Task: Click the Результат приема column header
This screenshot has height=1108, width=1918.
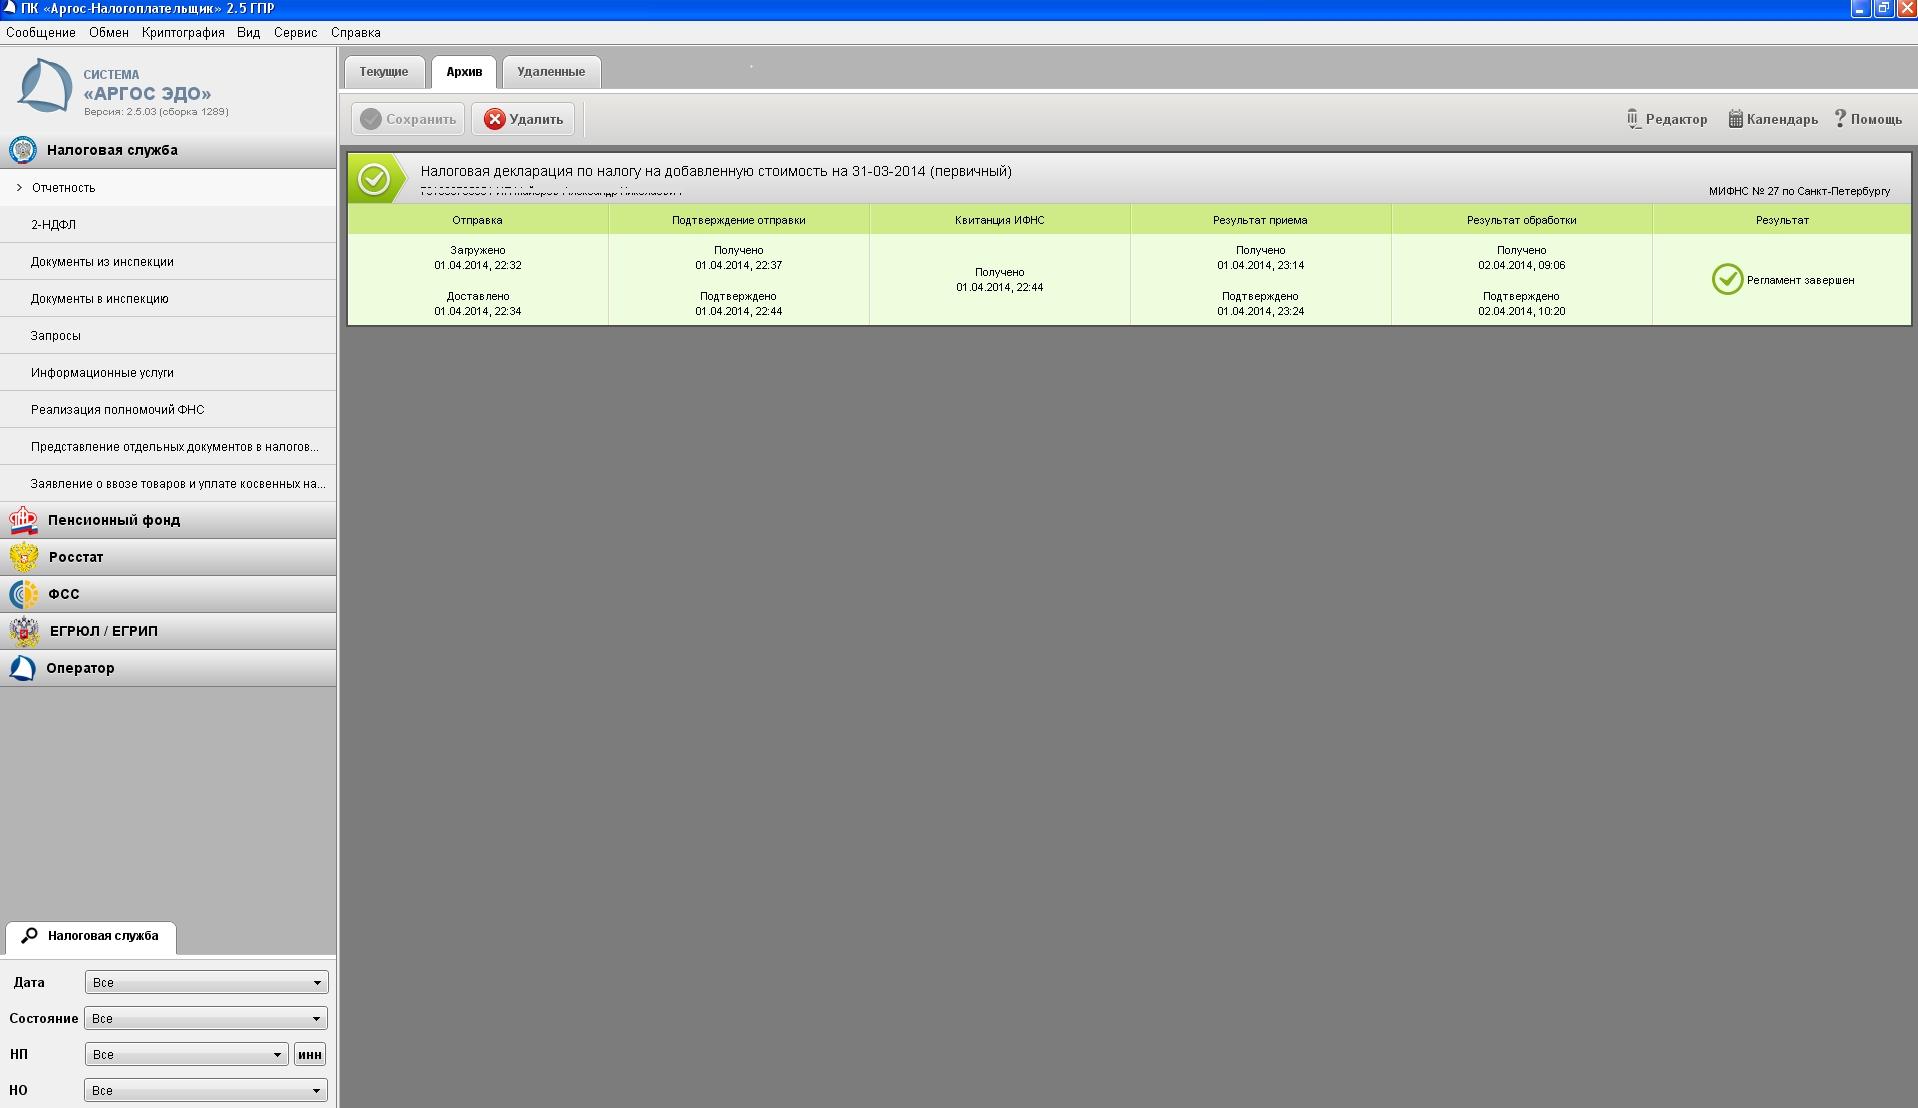Action: [x=1260, y=220]
